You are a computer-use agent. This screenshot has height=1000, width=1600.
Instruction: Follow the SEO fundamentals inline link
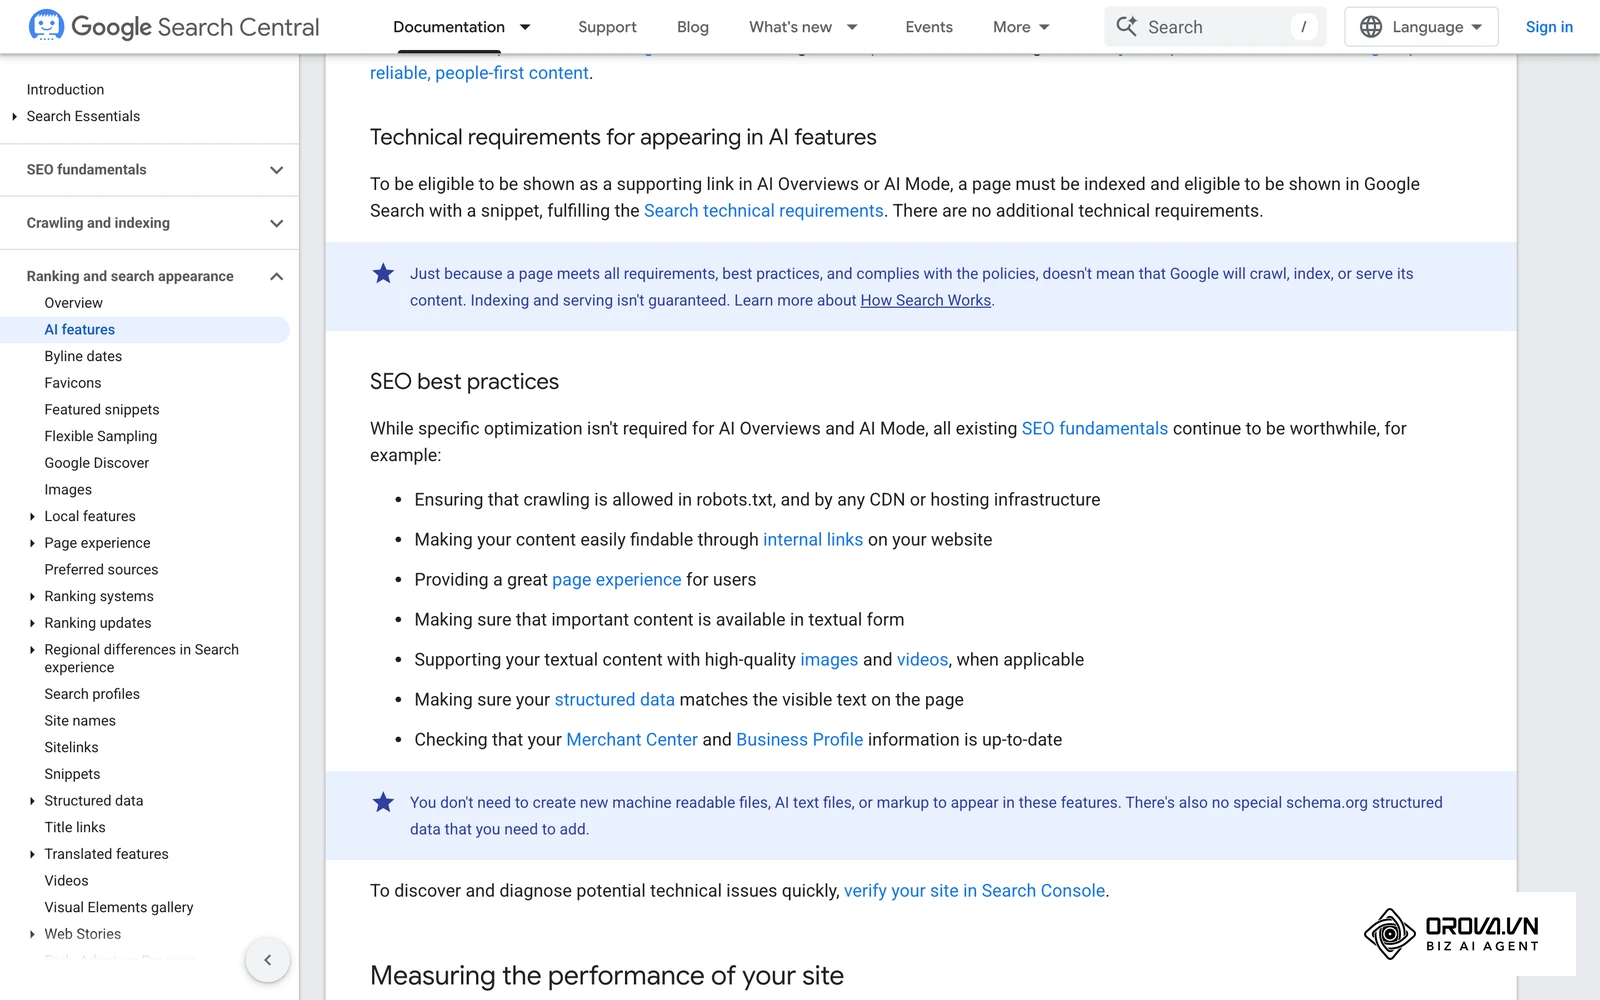(x=1095, y=428)
